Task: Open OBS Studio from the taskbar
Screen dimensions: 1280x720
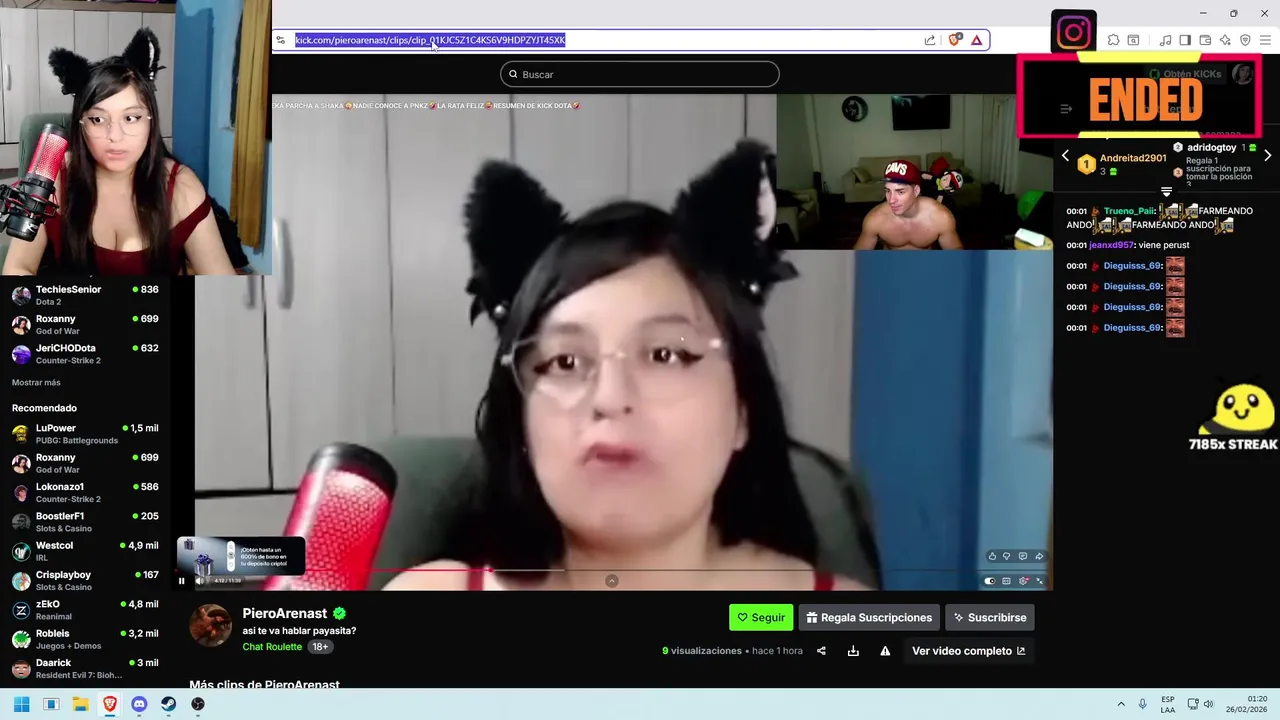Action: click(x=198, y=704)
